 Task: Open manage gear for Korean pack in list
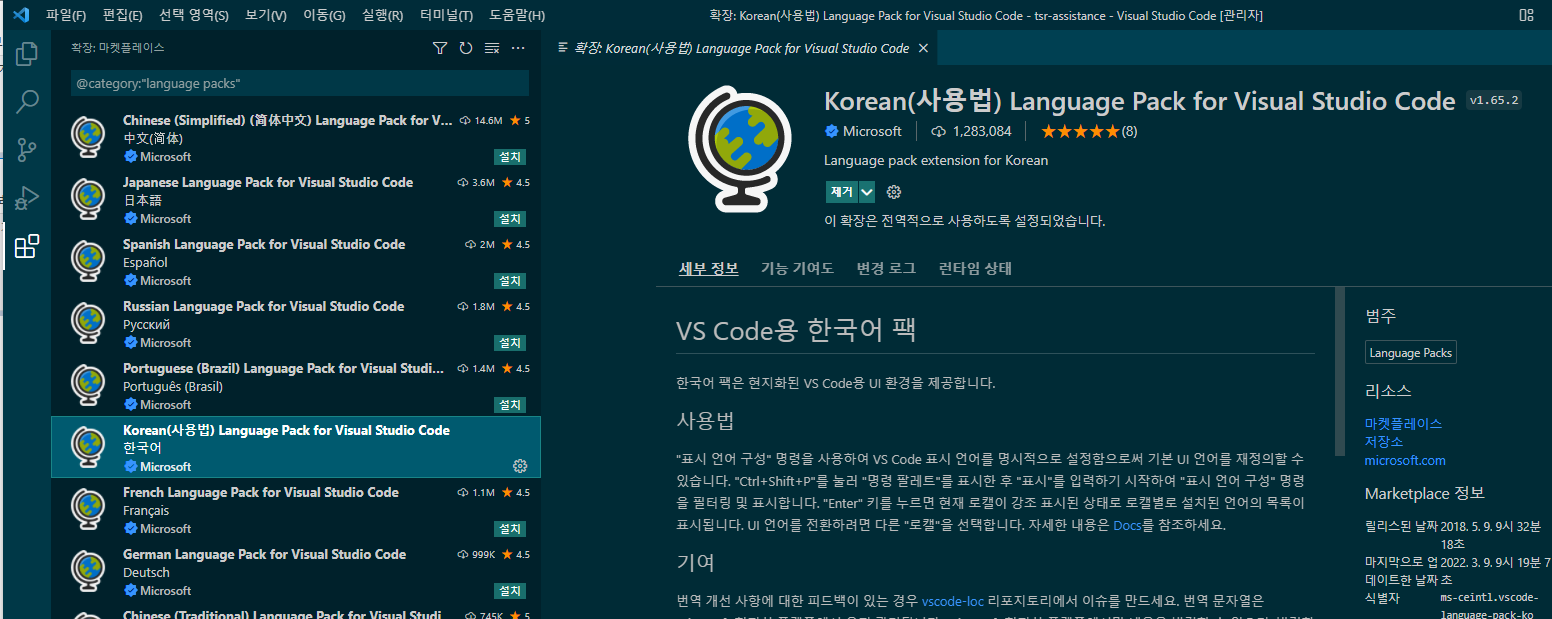pyautogui.click(x=520, y=466)
